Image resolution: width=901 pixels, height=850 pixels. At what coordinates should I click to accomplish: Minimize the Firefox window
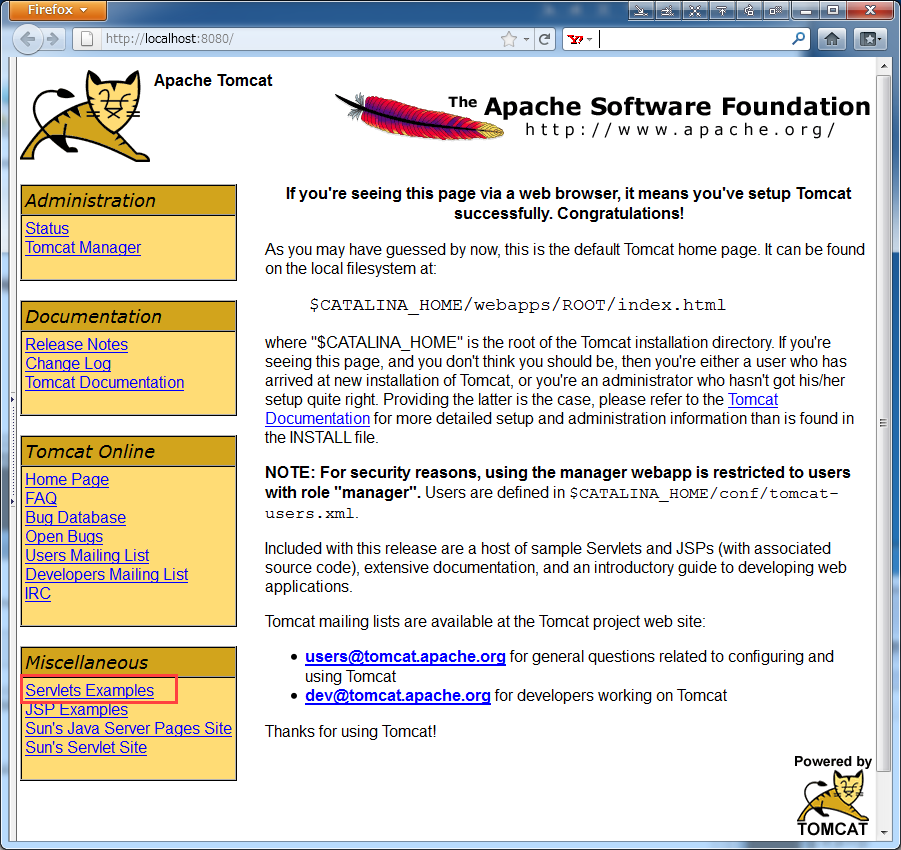806,10
